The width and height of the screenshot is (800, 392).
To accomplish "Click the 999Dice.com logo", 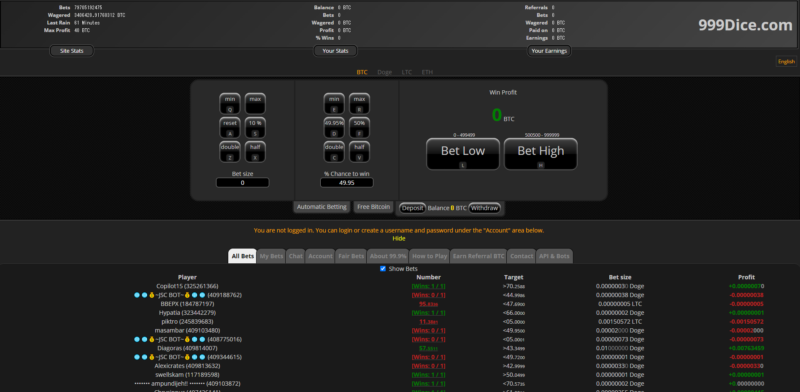I will (745, 26).
